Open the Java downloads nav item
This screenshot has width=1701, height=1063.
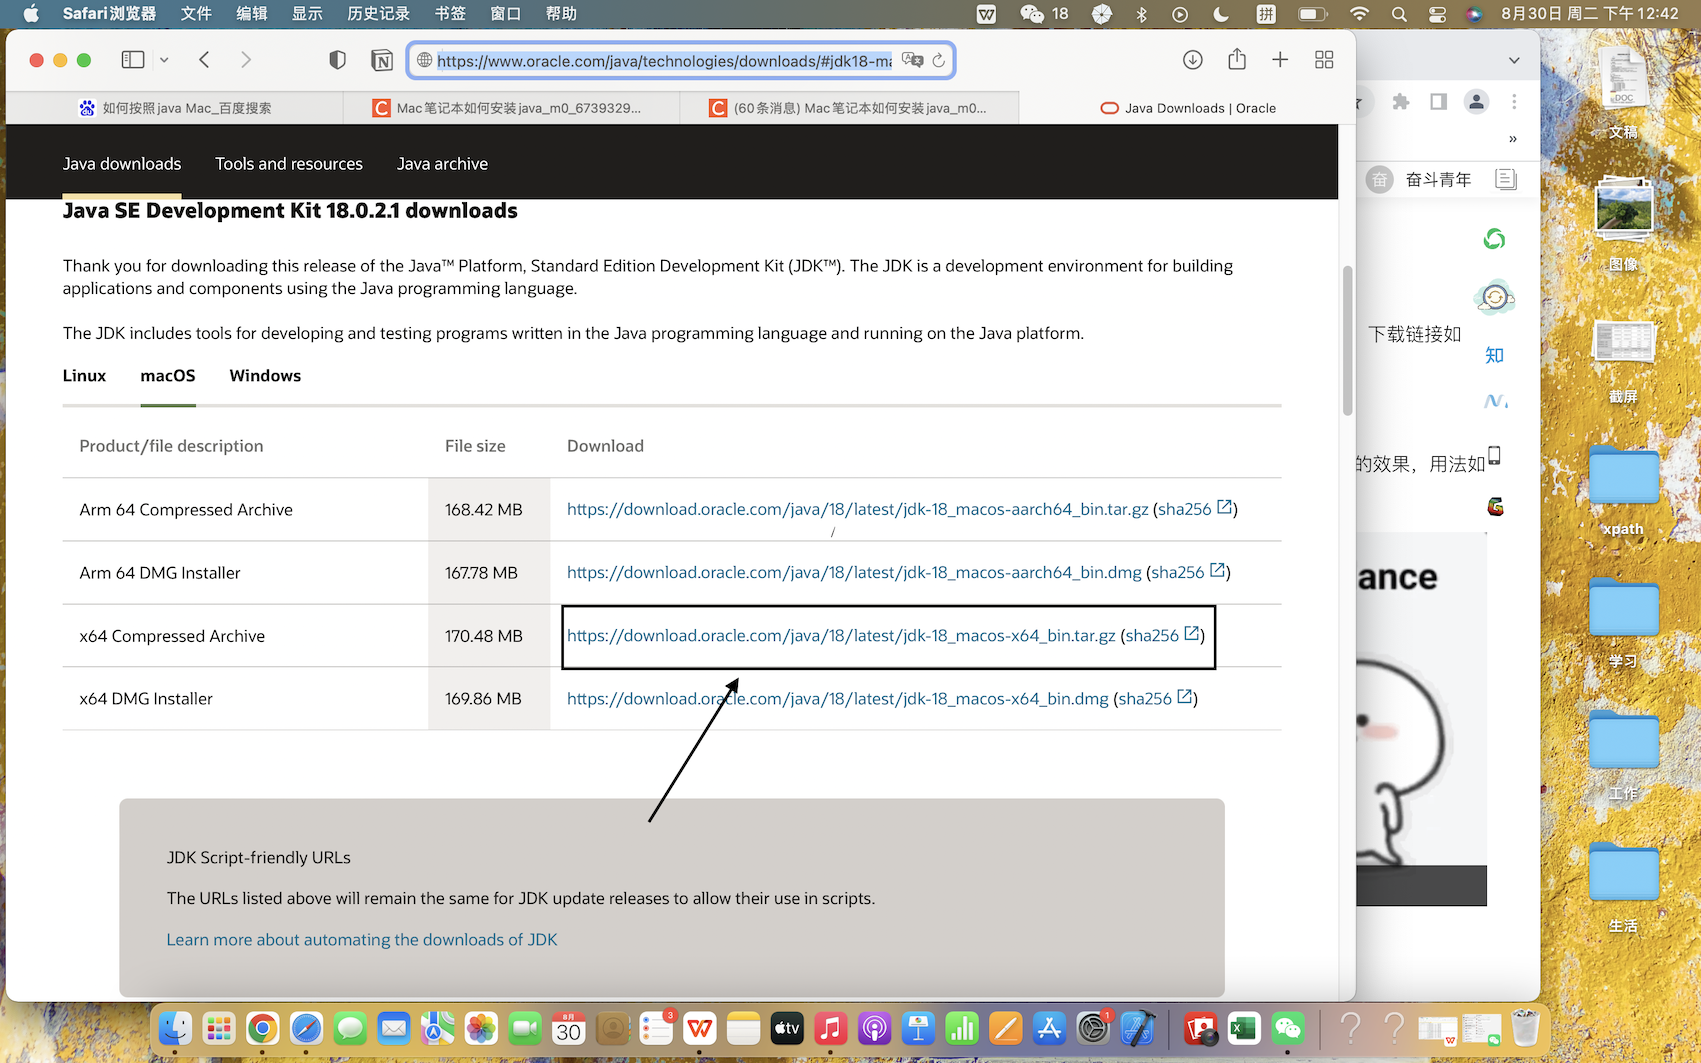(122, 164)
